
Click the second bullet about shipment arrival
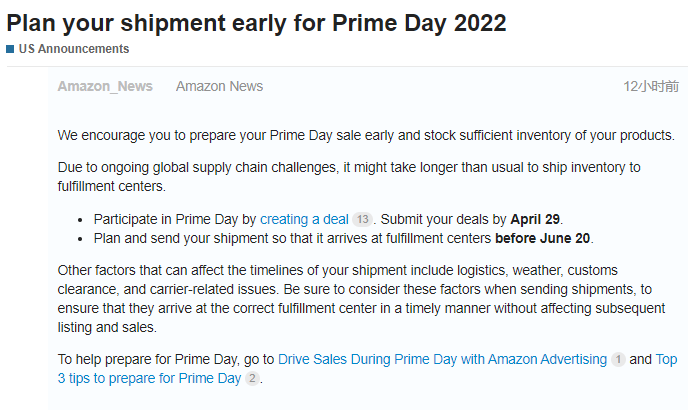343,238
